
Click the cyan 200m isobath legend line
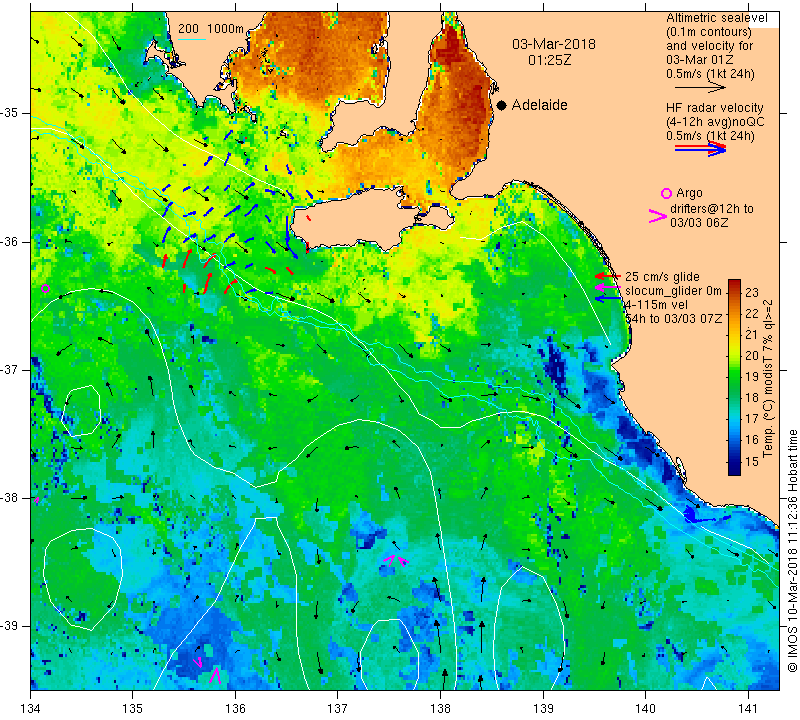192,39
